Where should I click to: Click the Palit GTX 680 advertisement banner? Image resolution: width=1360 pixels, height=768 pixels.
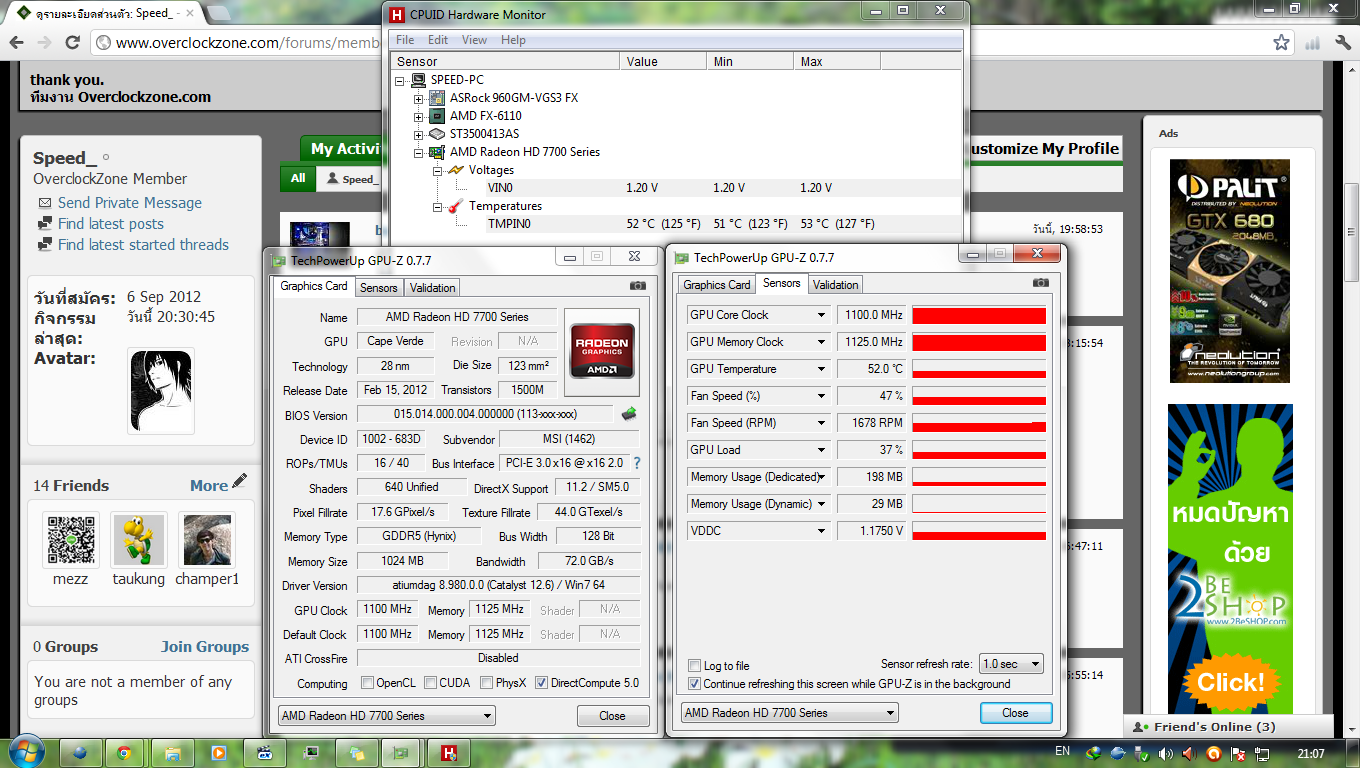pos(1230,271)
